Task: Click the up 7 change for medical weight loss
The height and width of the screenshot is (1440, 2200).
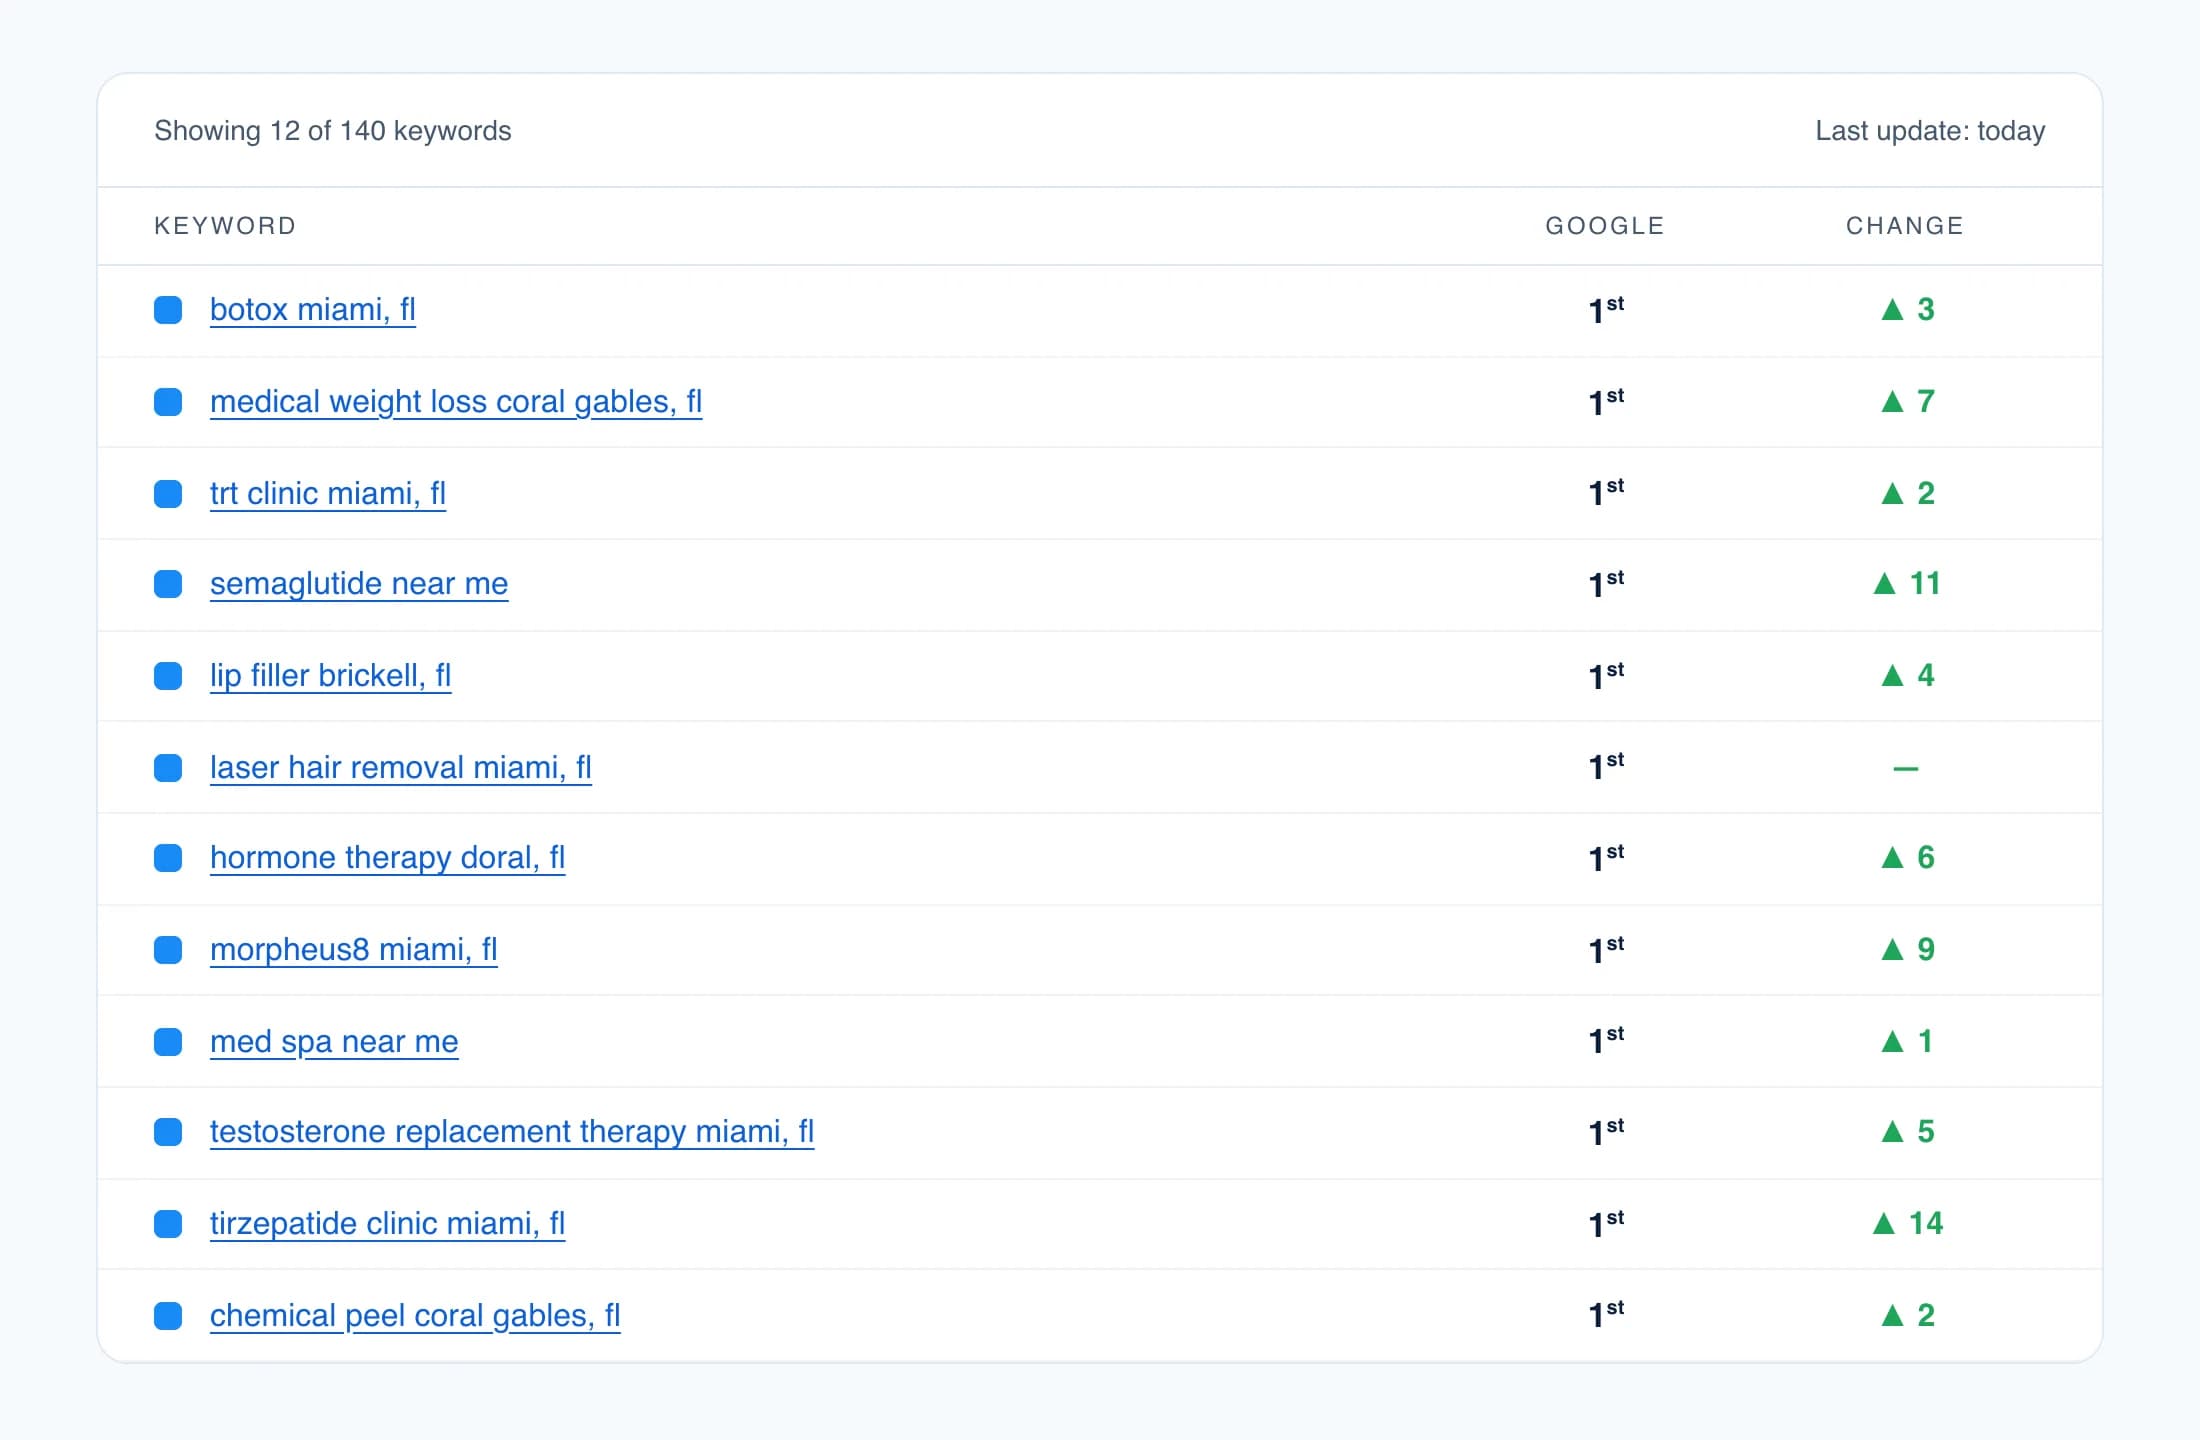Action: coord(1907,402)
